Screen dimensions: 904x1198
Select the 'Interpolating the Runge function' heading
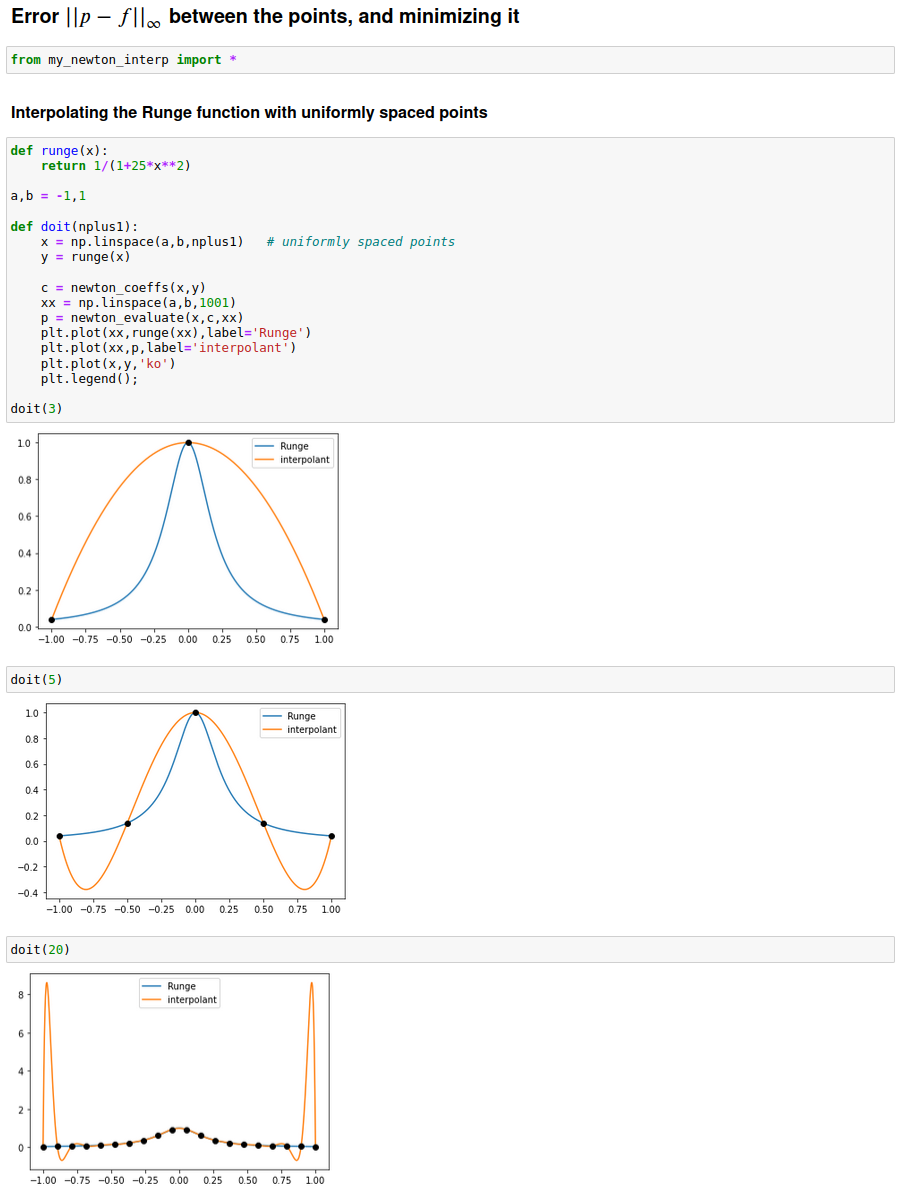[249, 113]
